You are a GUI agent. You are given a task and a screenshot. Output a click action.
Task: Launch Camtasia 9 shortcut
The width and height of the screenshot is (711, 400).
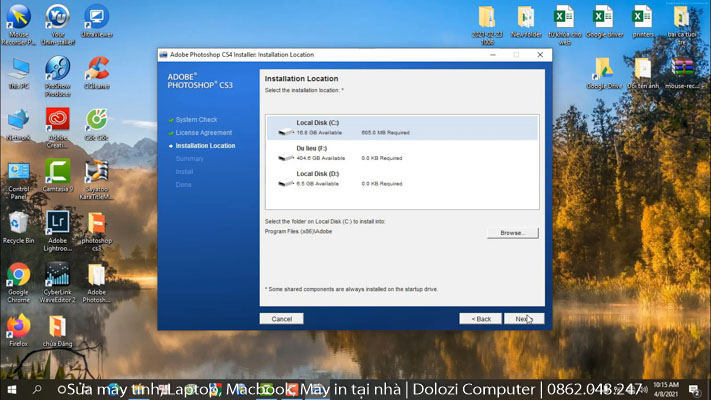(57, 172)
